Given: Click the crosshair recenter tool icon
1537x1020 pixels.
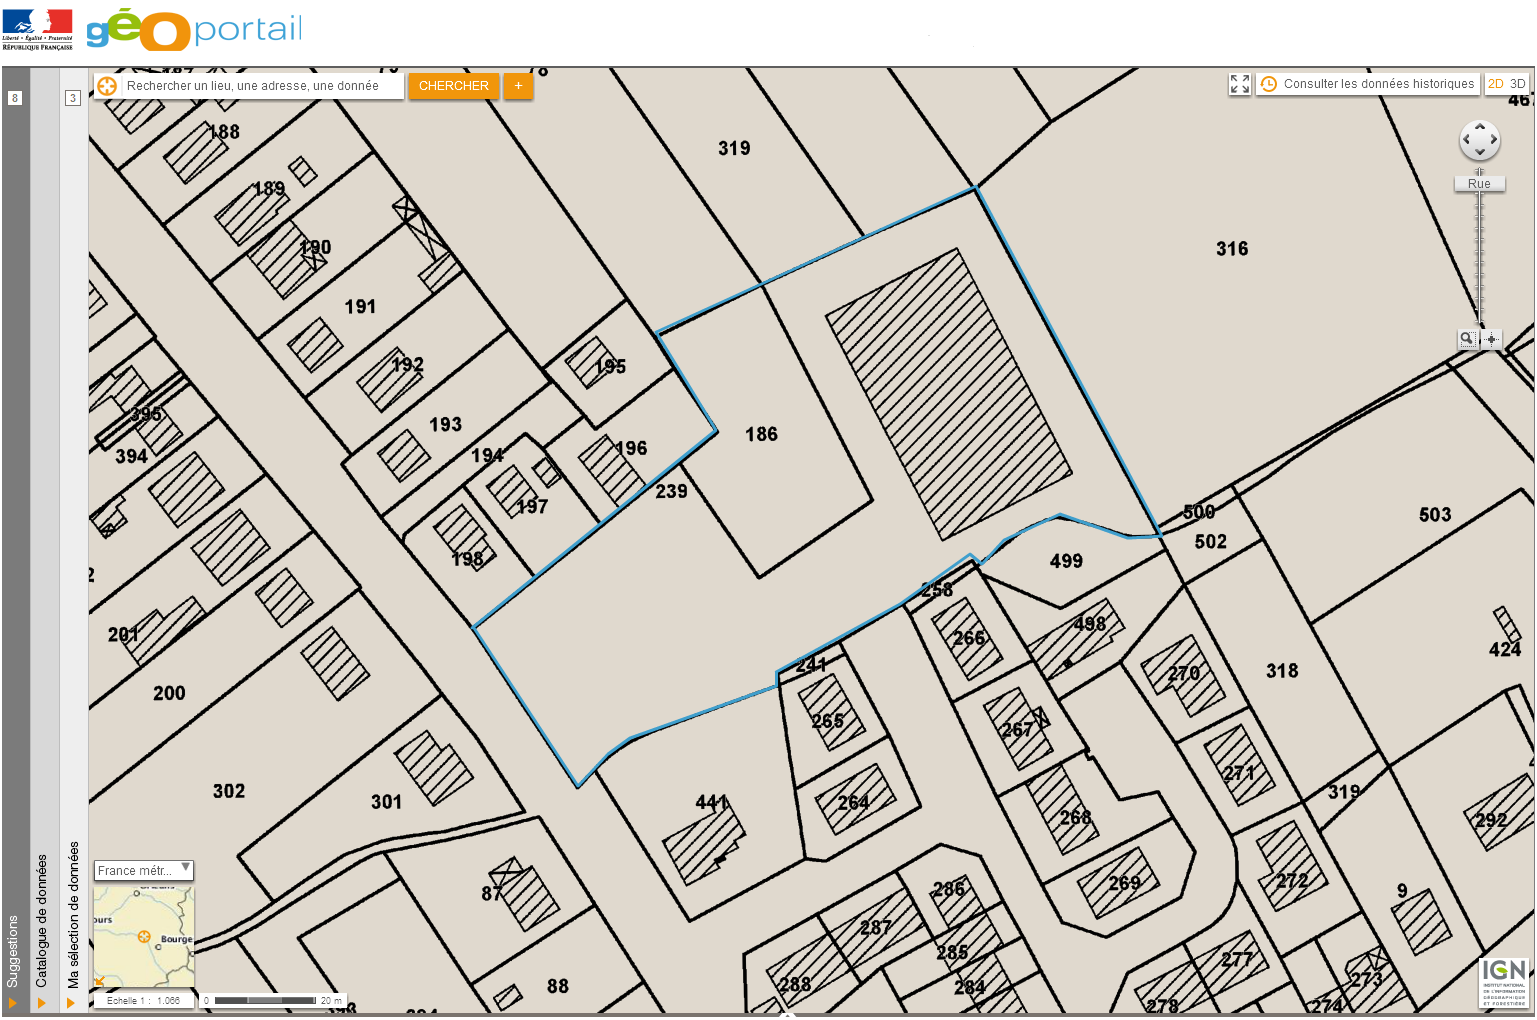Looking at the screenshot, I should click(1492, 339).
